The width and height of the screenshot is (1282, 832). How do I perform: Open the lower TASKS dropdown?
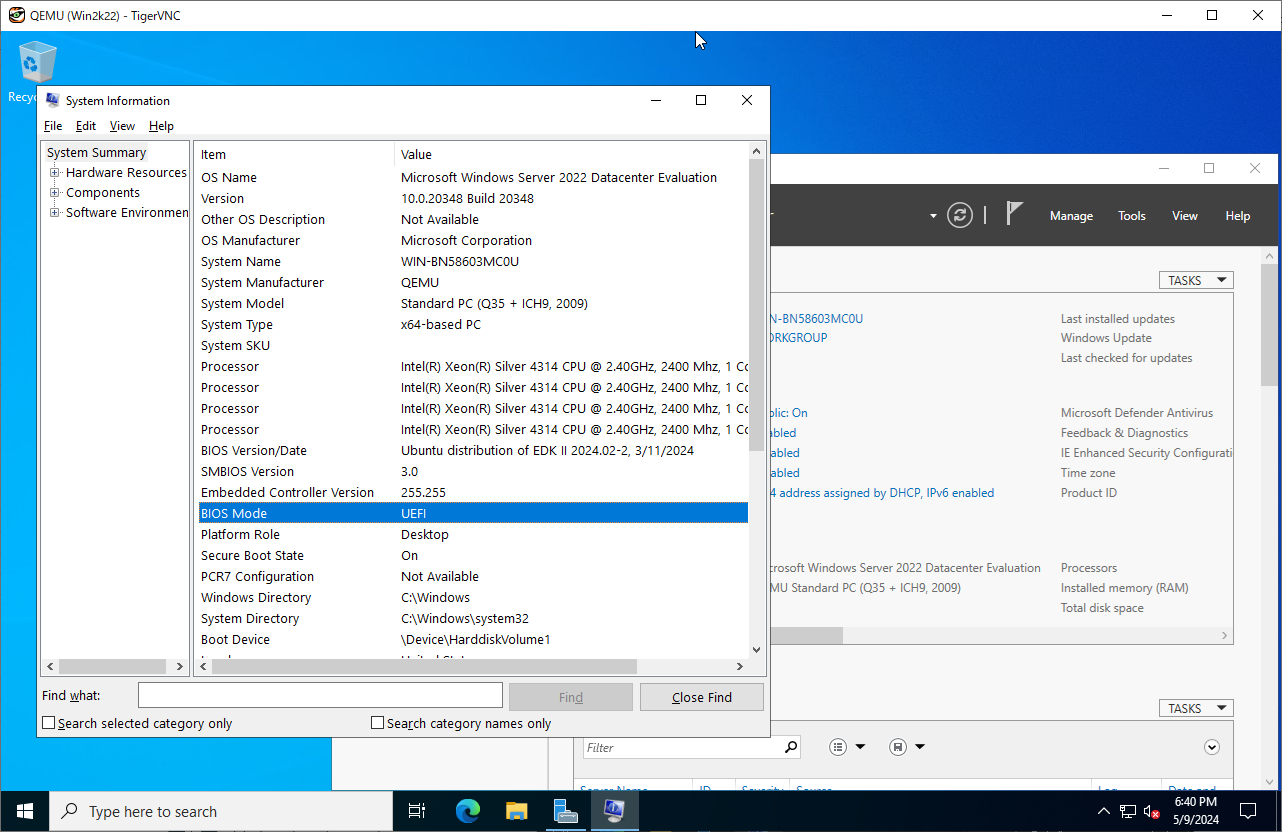1196,708
